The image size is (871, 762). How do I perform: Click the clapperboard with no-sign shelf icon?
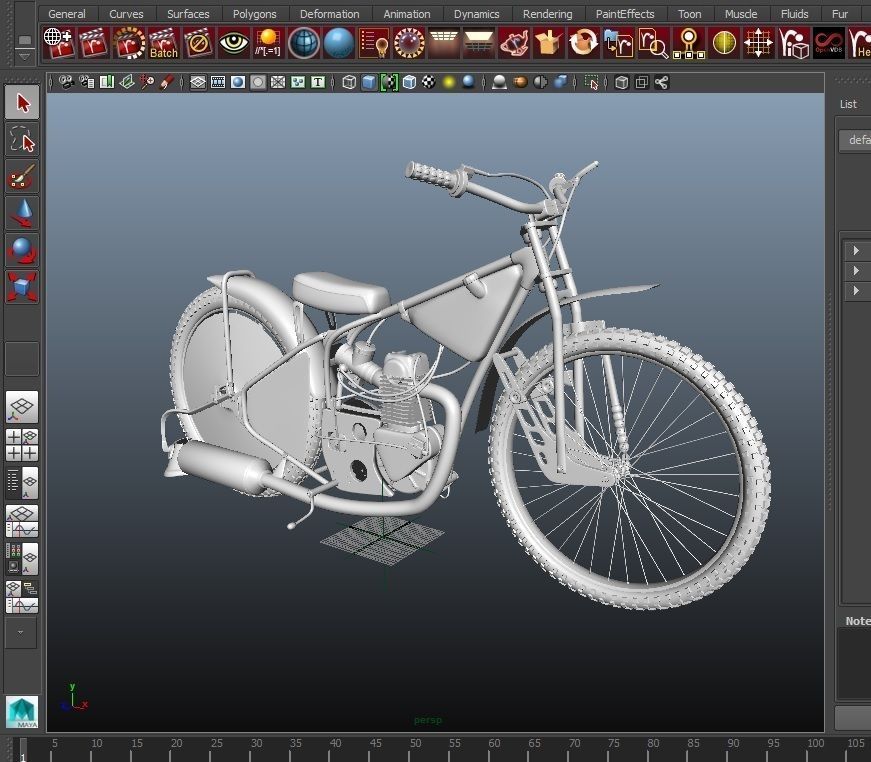tap(198, 43)
